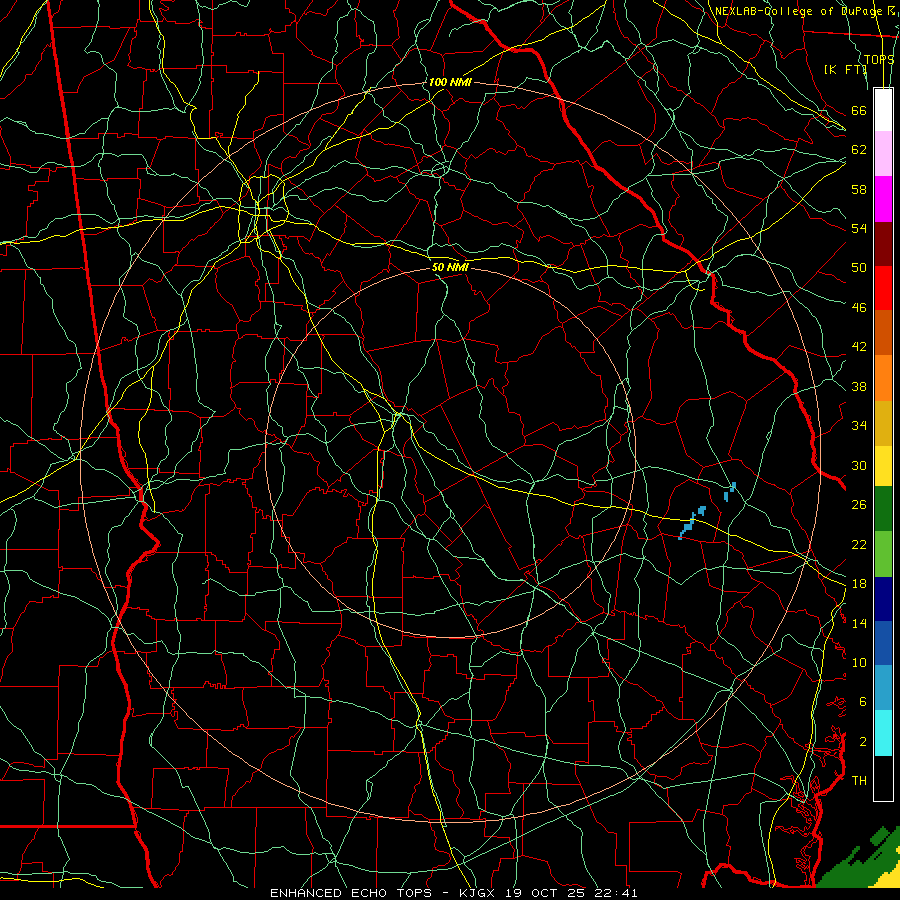900x900 pixels.
Task: Click the legend value '6'
Action: click(863, 701)
